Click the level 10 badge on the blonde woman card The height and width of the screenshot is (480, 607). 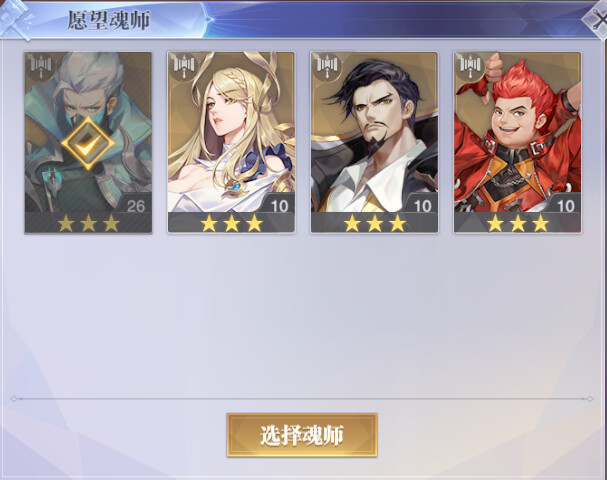(x=279, y=205)
